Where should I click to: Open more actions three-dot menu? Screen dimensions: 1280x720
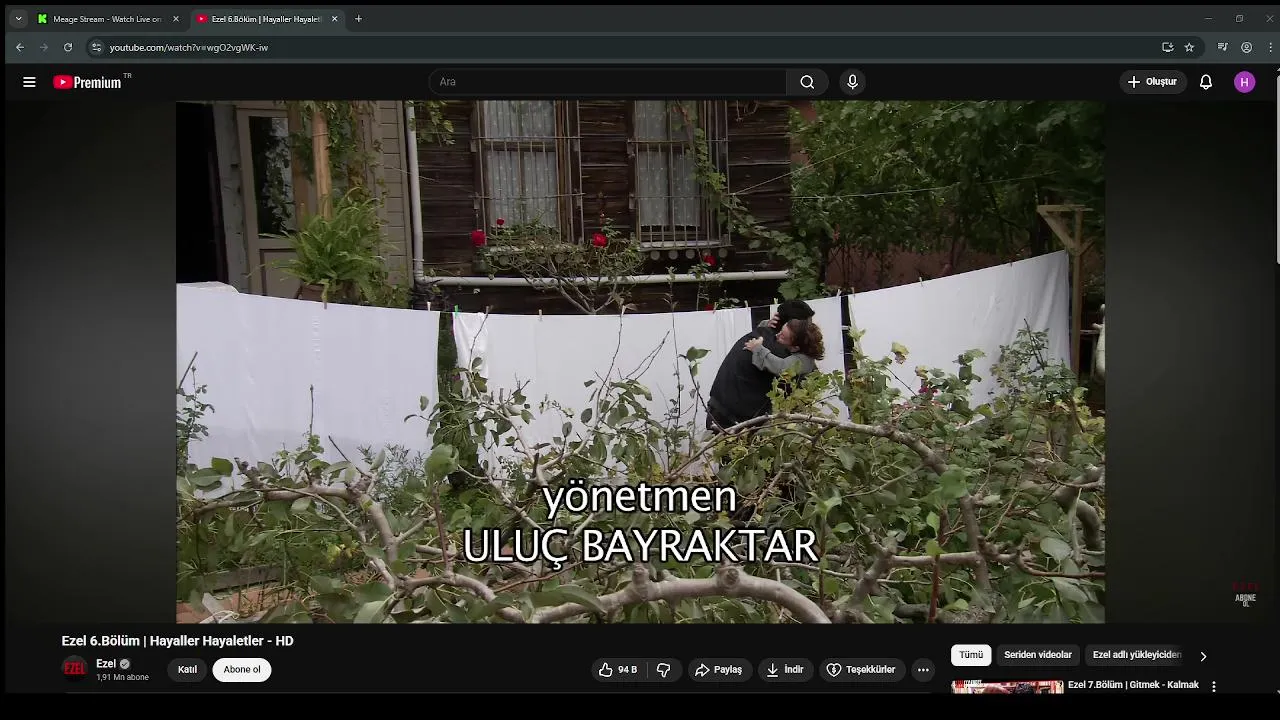click(923, 669)
